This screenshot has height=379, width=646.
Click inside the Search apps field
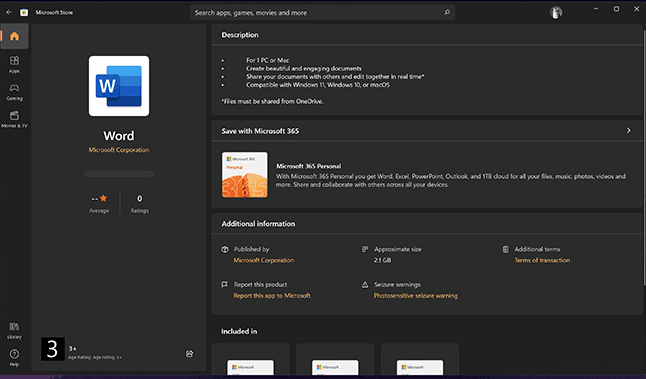pyautogui.click(x=323, y=12)
